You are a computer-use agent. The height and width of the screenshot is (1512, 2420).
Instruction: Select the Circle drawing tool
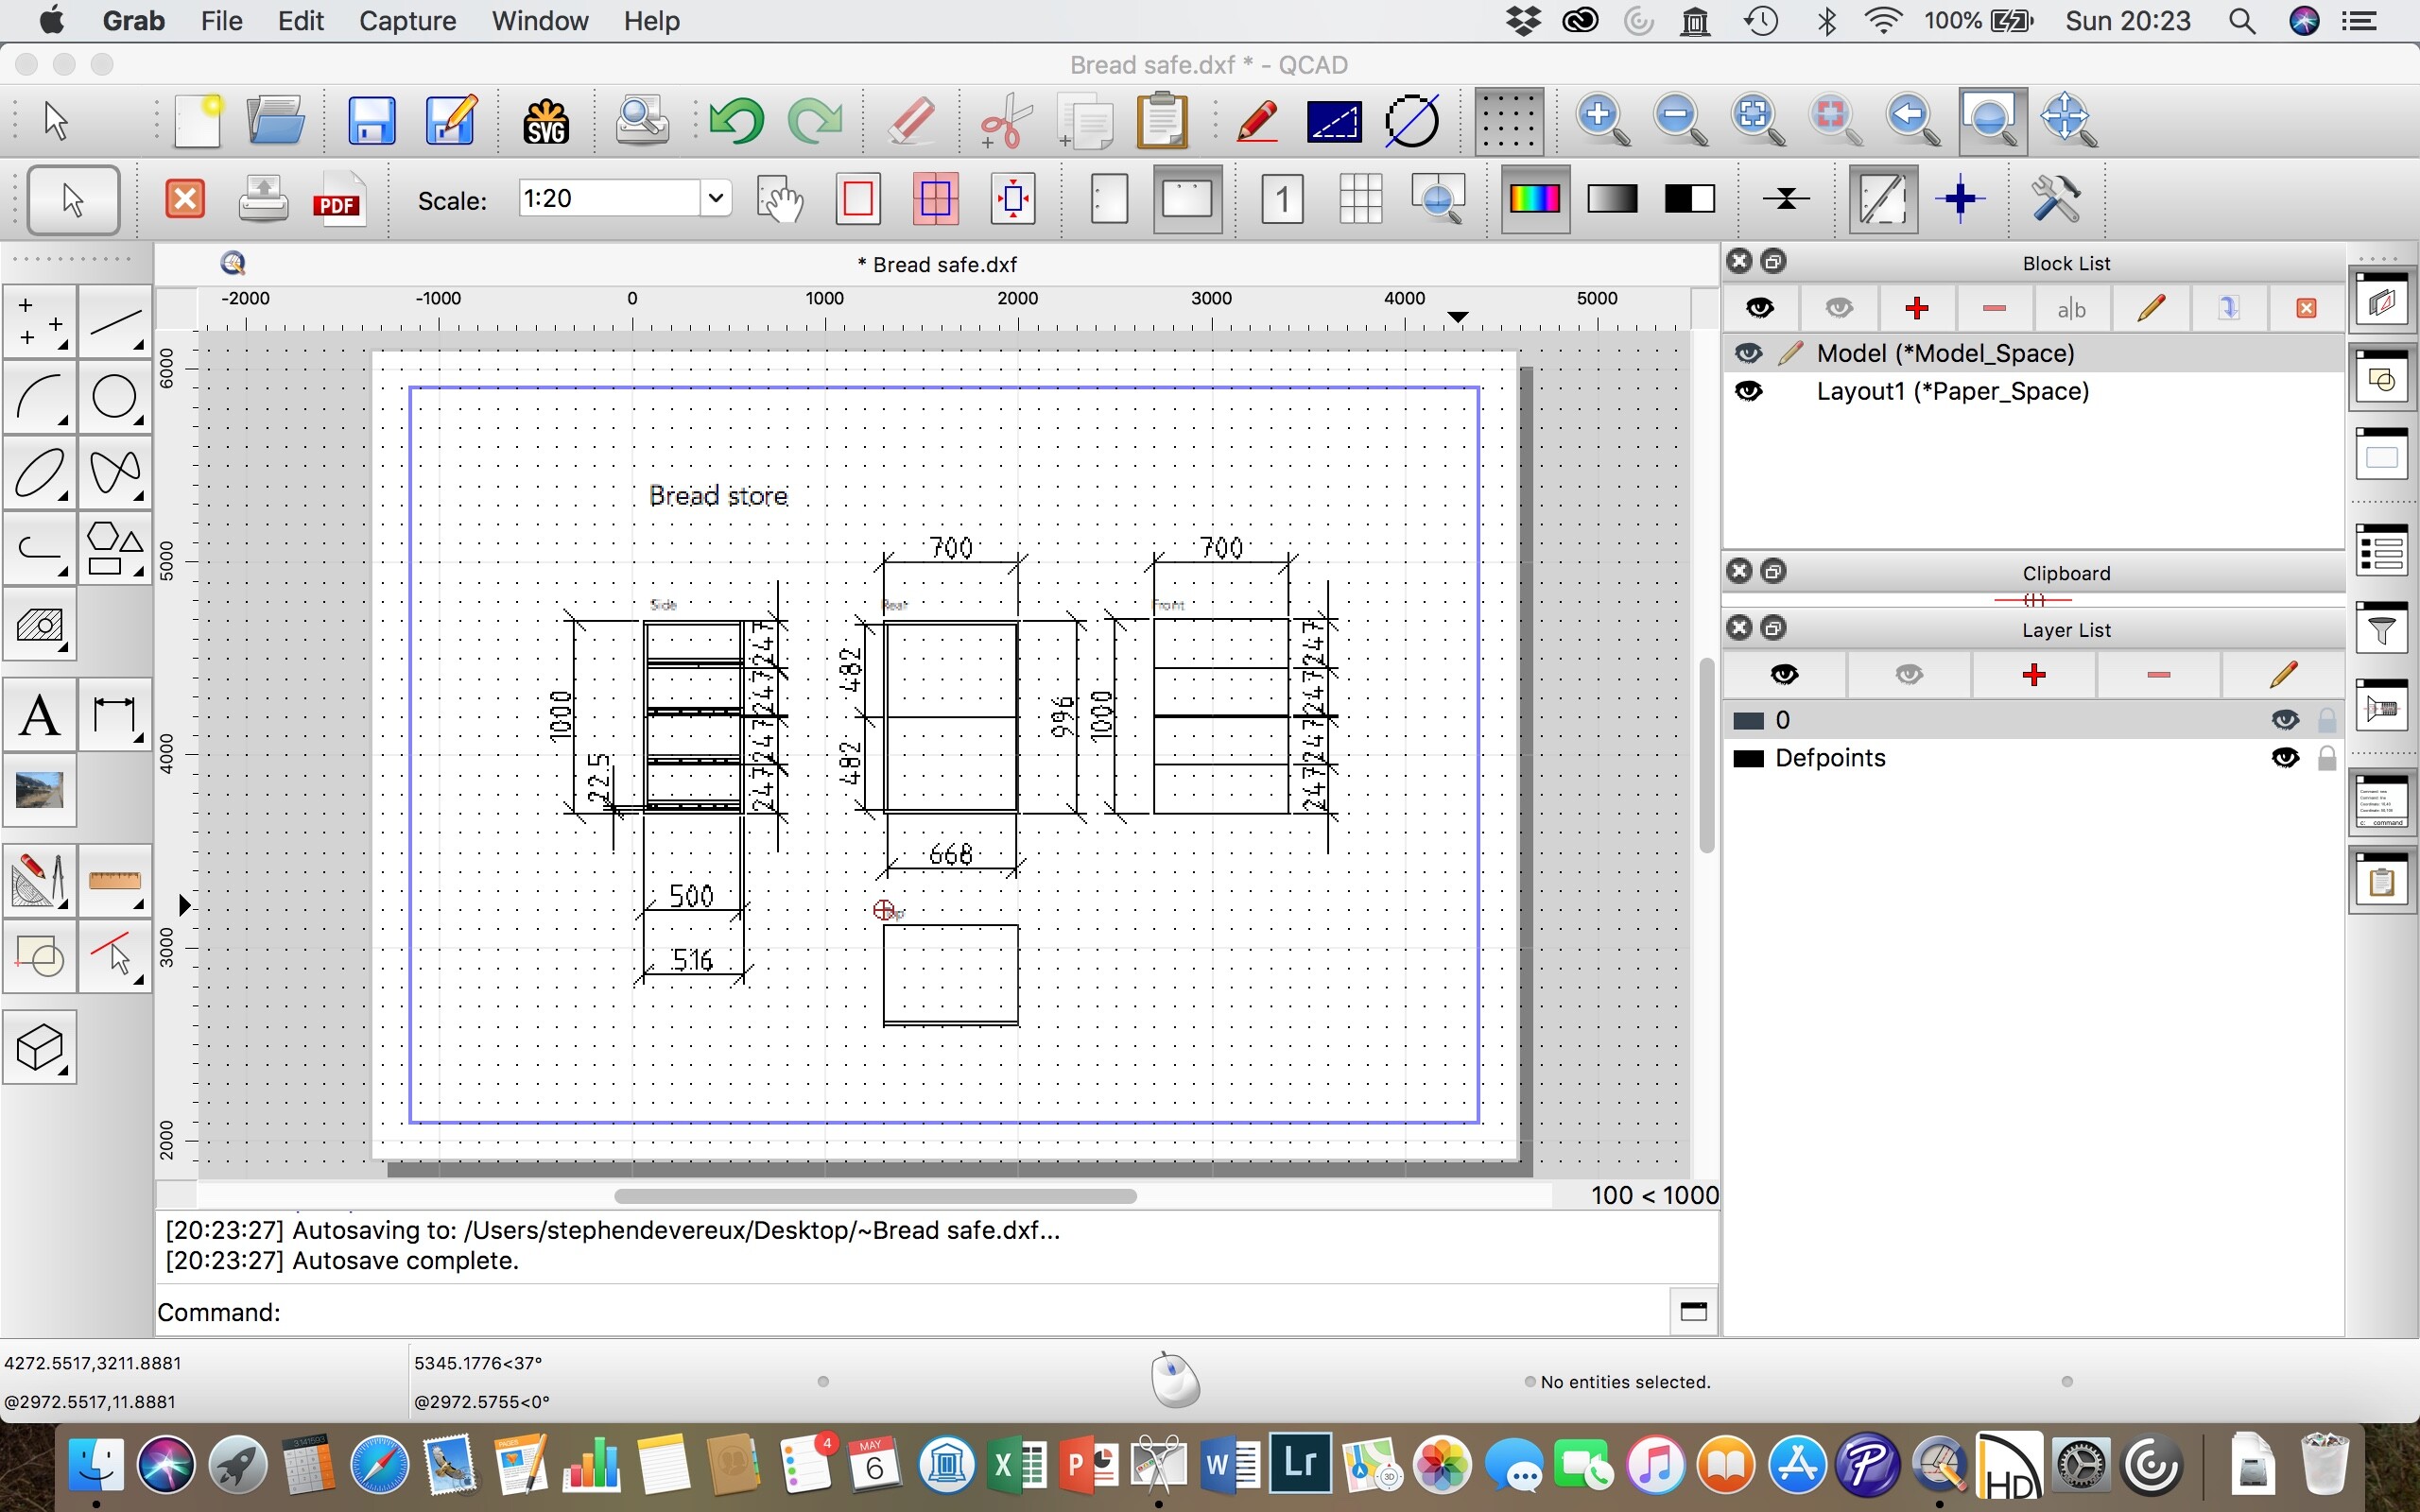click(114, 397)
